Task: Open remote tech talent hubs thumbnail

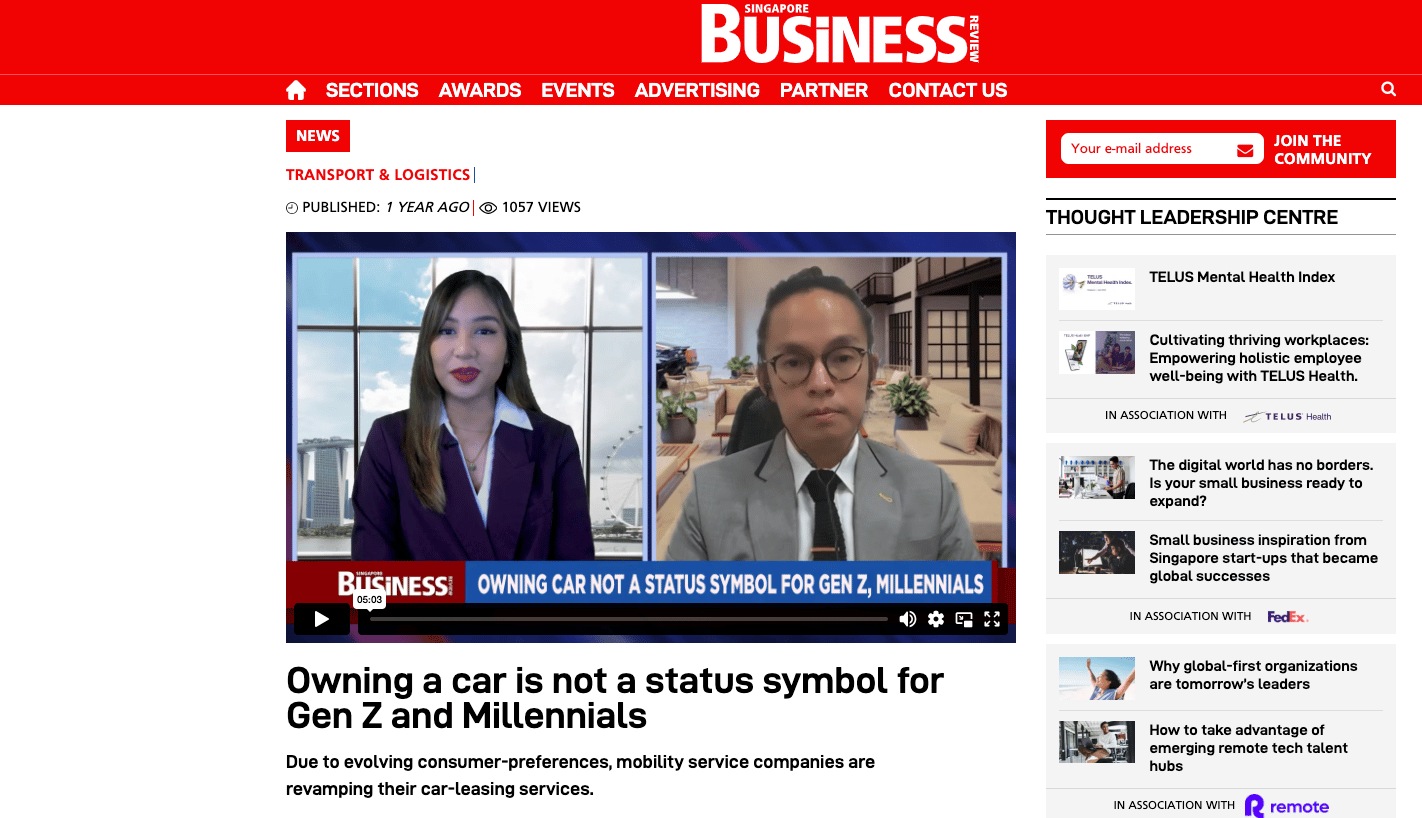Action: (1097, 742)
